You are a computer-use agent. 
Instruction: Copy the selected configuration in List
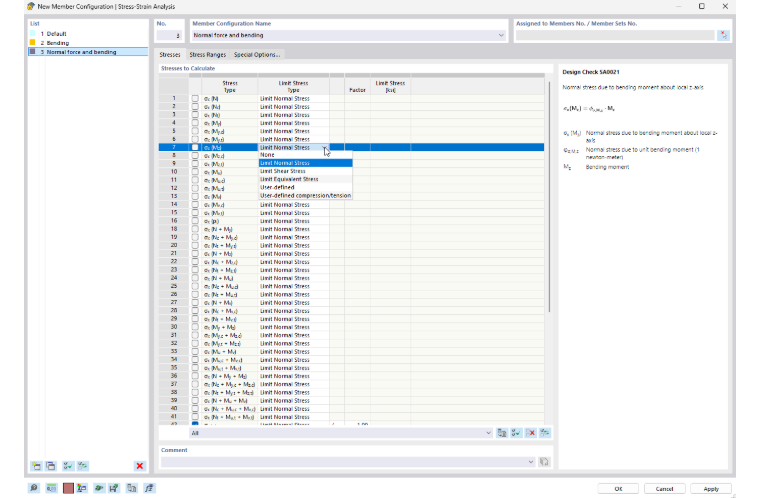pyautogui.click(x=51, y=466)
